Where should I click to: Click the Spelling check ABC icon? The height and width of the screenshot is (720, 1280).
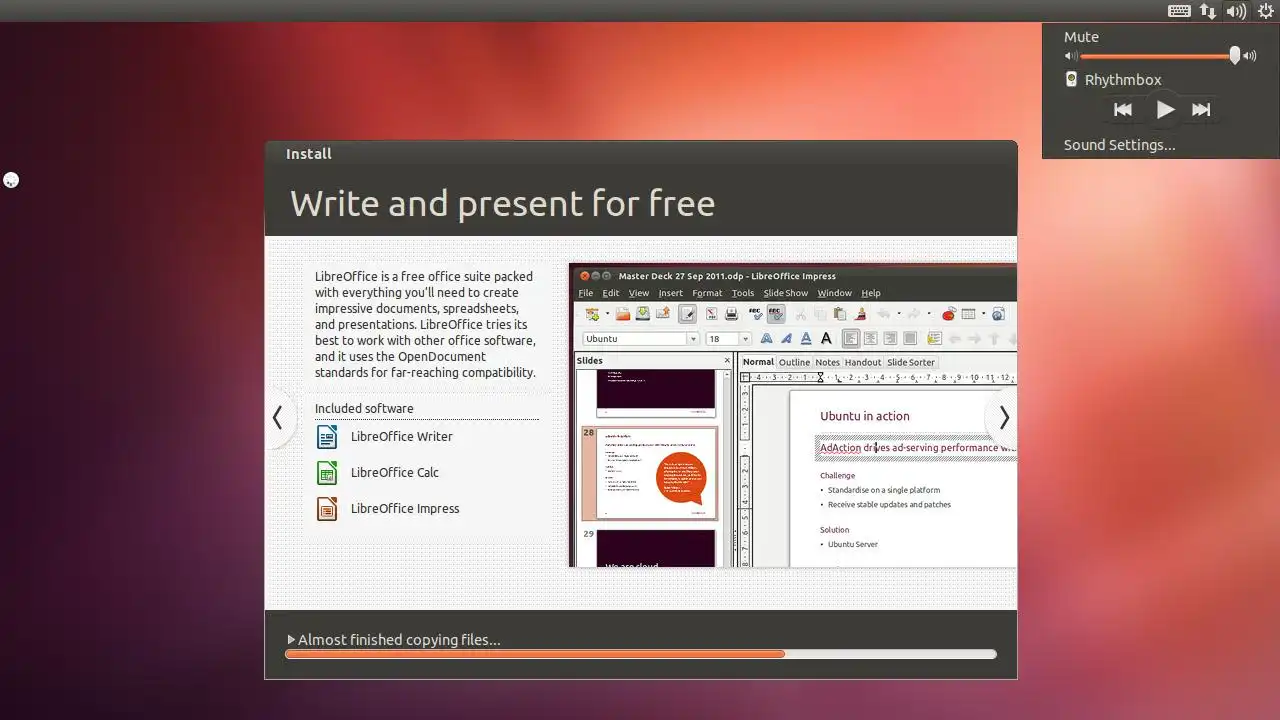pyautogui.click(x=755, y=314)
